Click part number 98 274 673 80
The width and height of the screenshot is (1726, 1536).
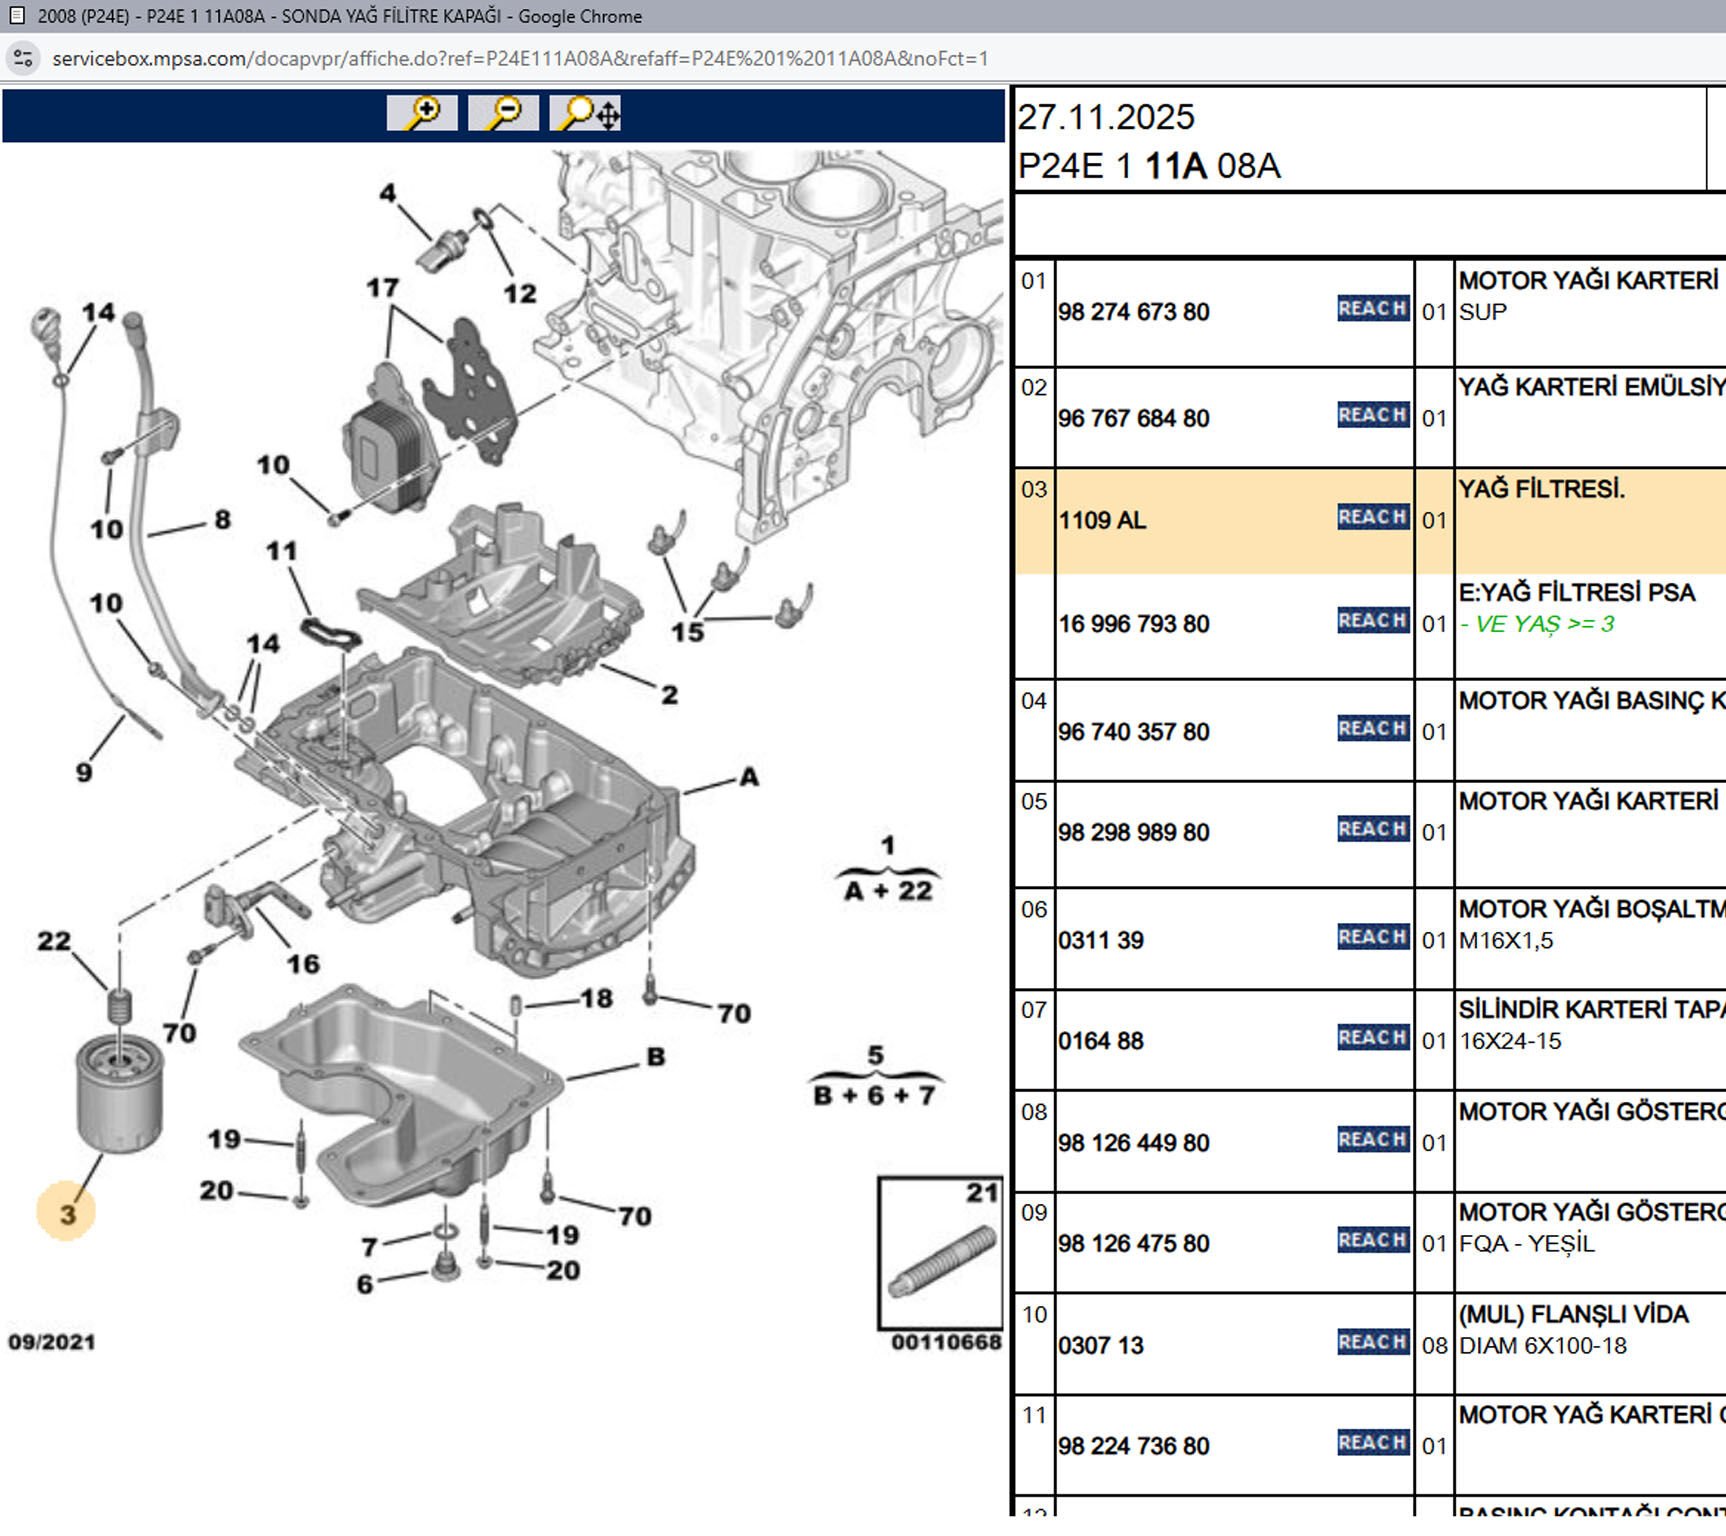pos(1133,312)
